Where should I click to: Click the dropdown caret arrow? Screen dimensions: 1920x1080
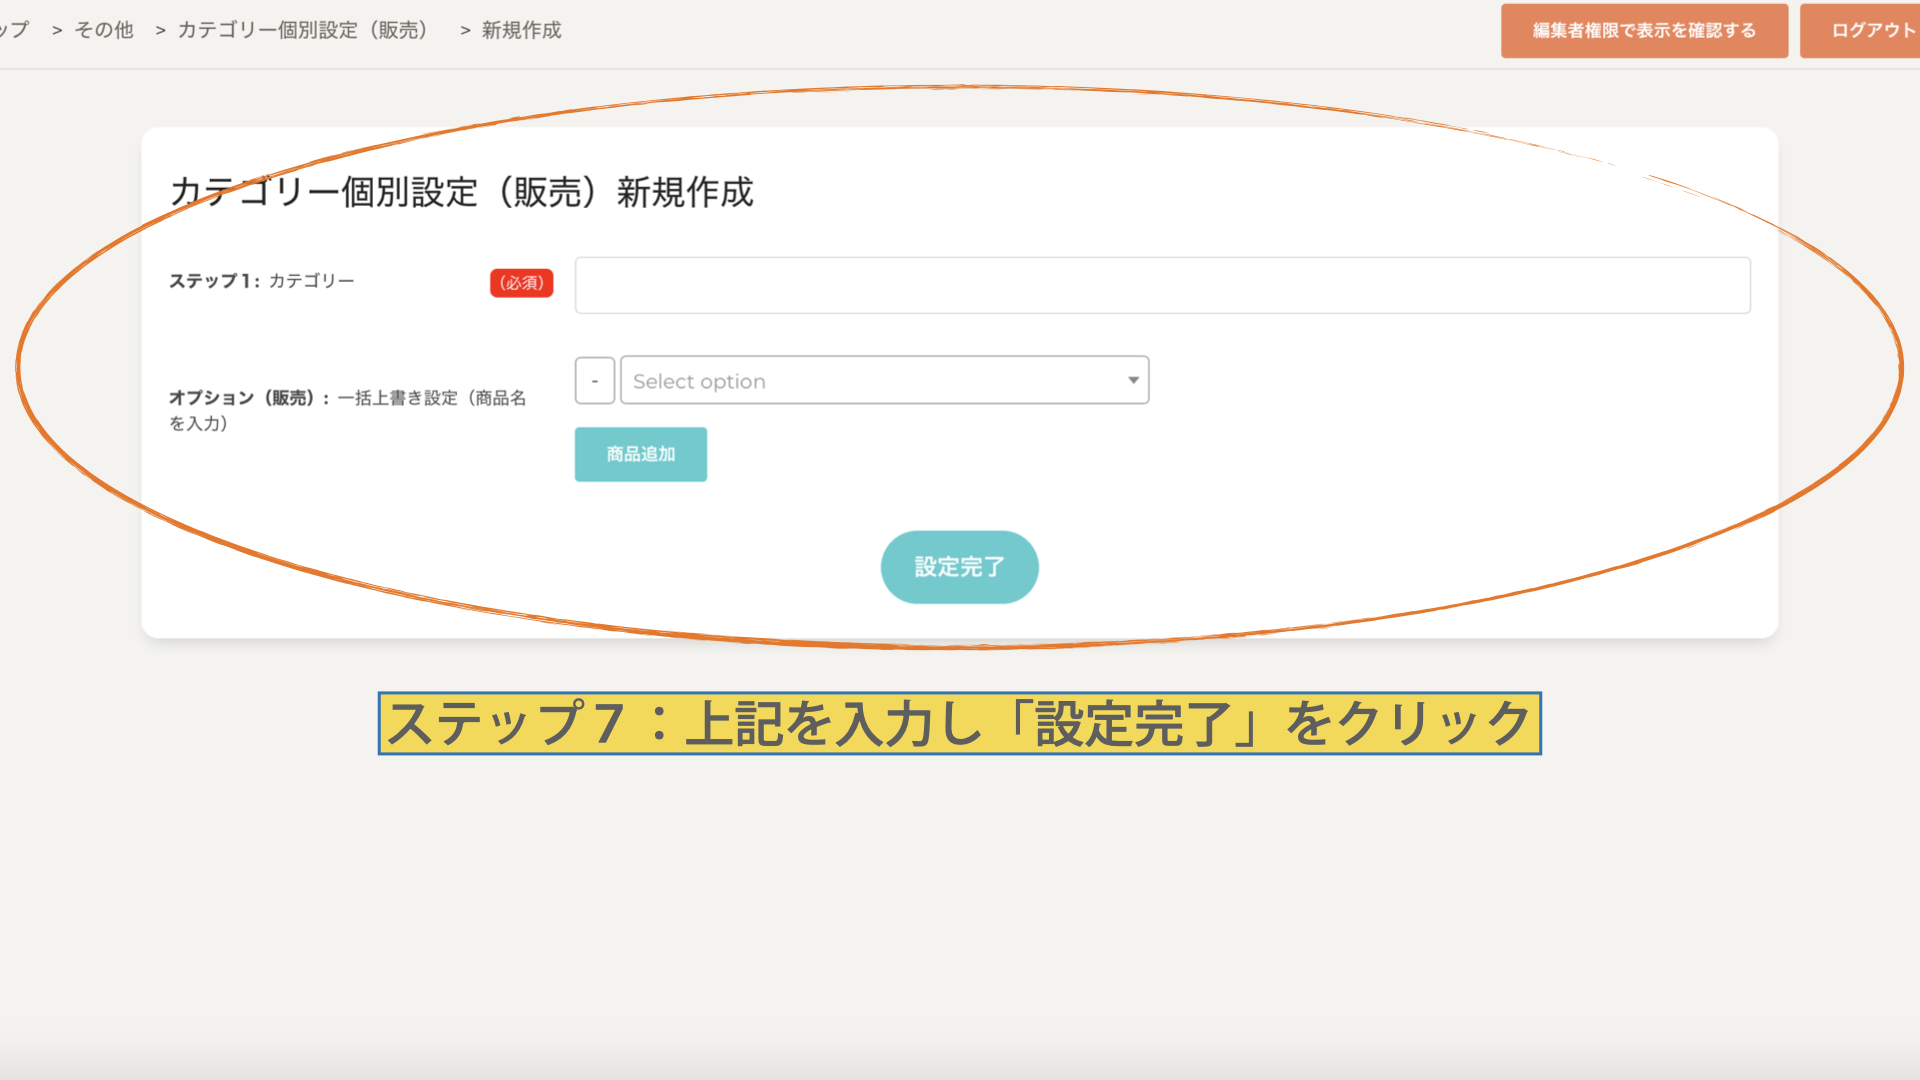1133,380
